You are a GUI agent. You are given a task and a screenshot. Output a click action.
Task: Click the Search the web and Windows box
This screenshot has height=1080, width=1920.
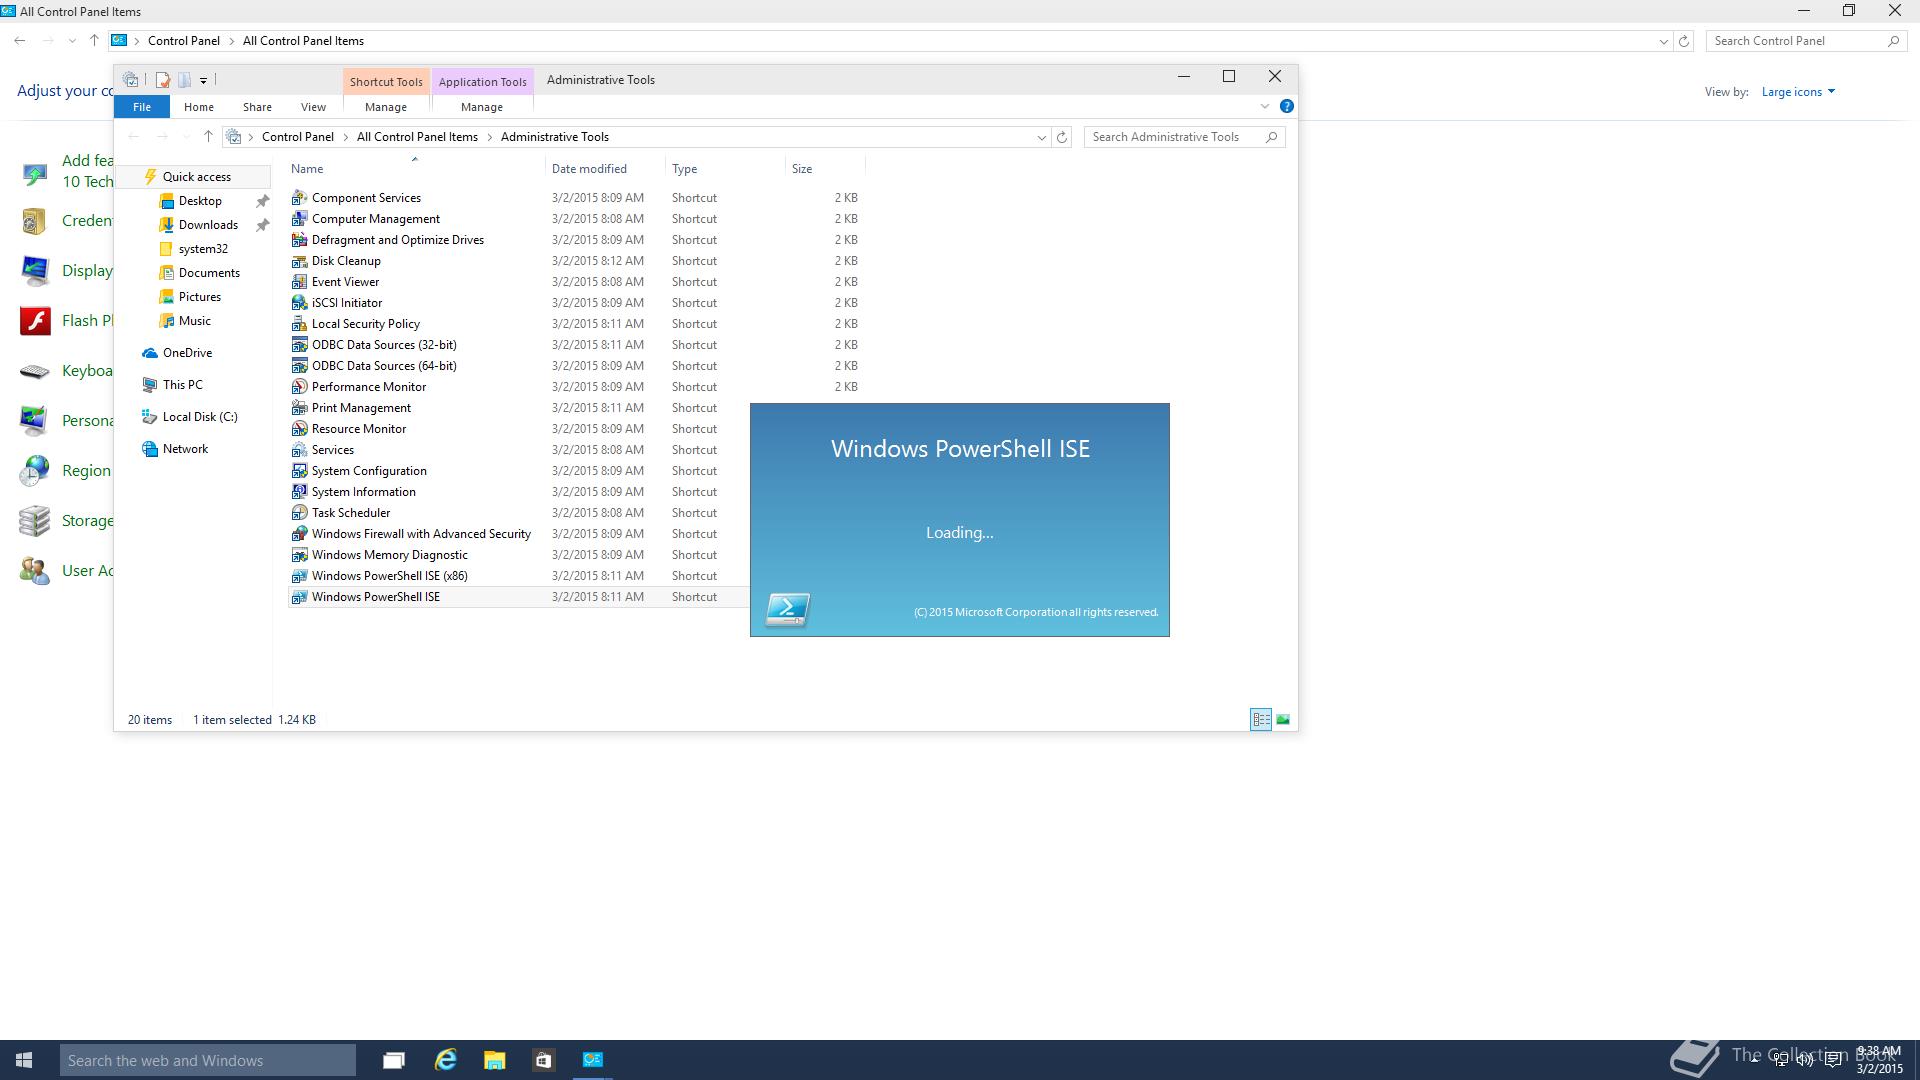(208, 1060)
